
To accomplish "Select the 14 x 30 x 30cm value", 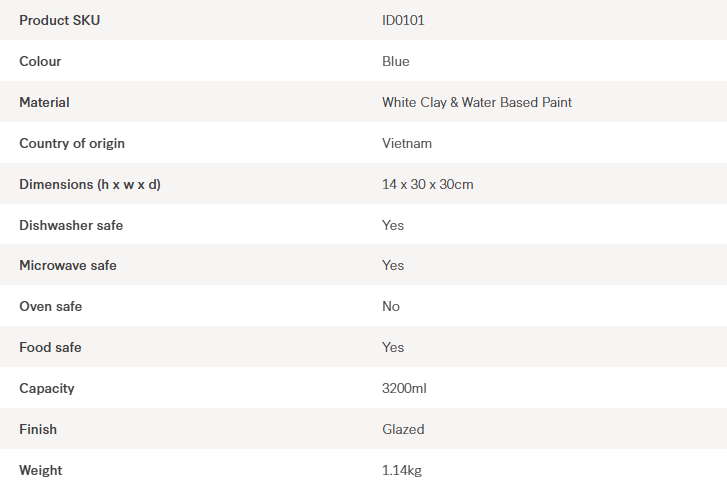I will [428, 184].
